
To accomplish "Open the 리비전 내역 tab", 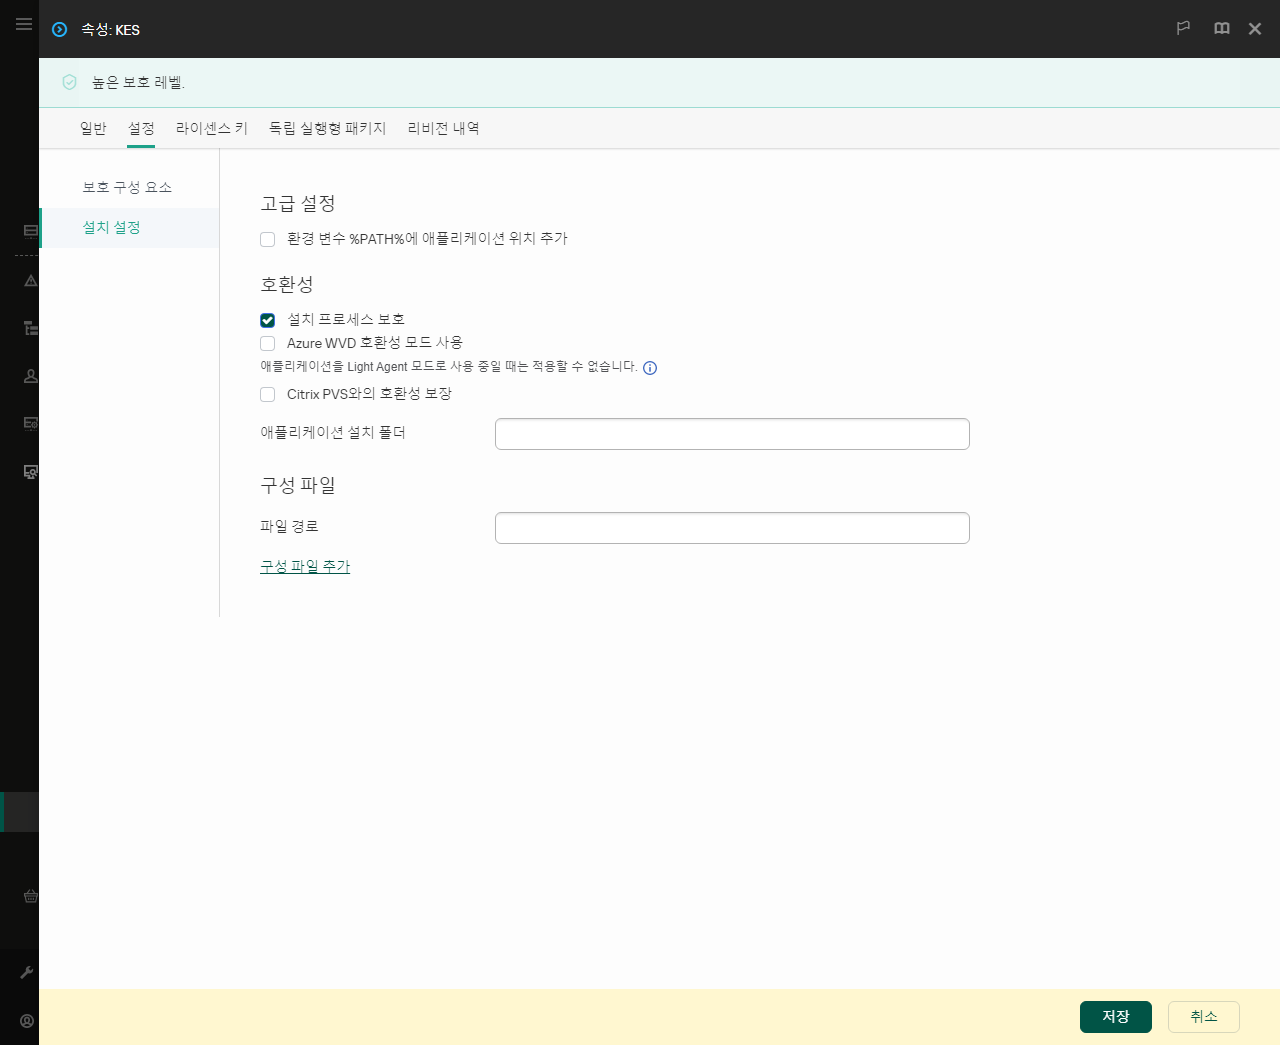I will pyautogui.click(x=442, y=128).
